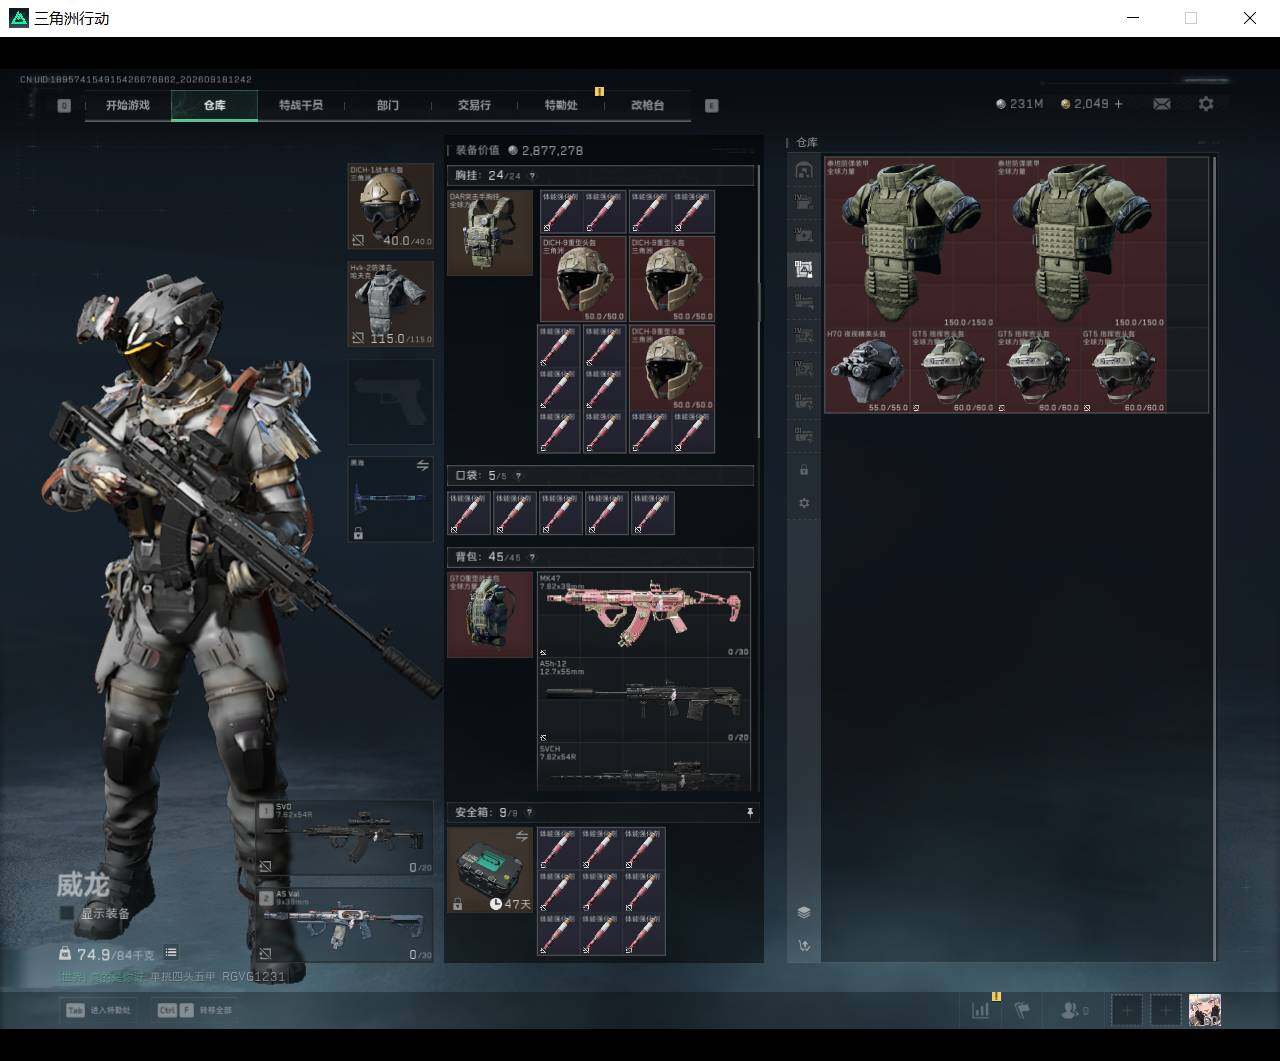This screenshot has width=1280, height=1061.
Task: Click the flag icon in bottom bar
Action: (1022, 1010)
